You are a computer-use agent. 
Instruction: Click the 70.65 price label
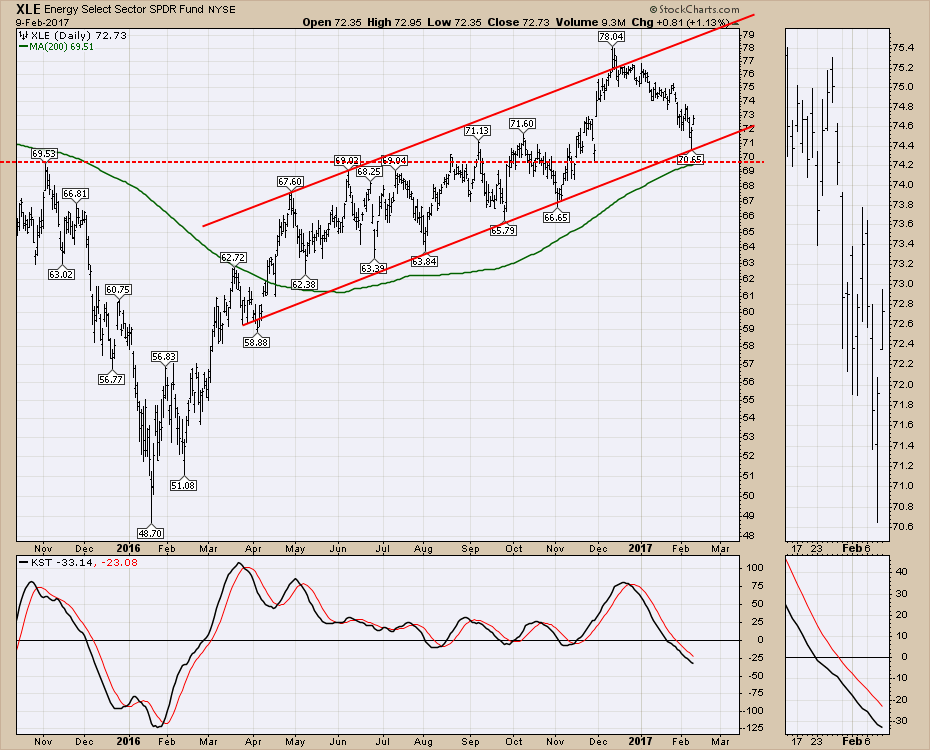pos(690,159)
